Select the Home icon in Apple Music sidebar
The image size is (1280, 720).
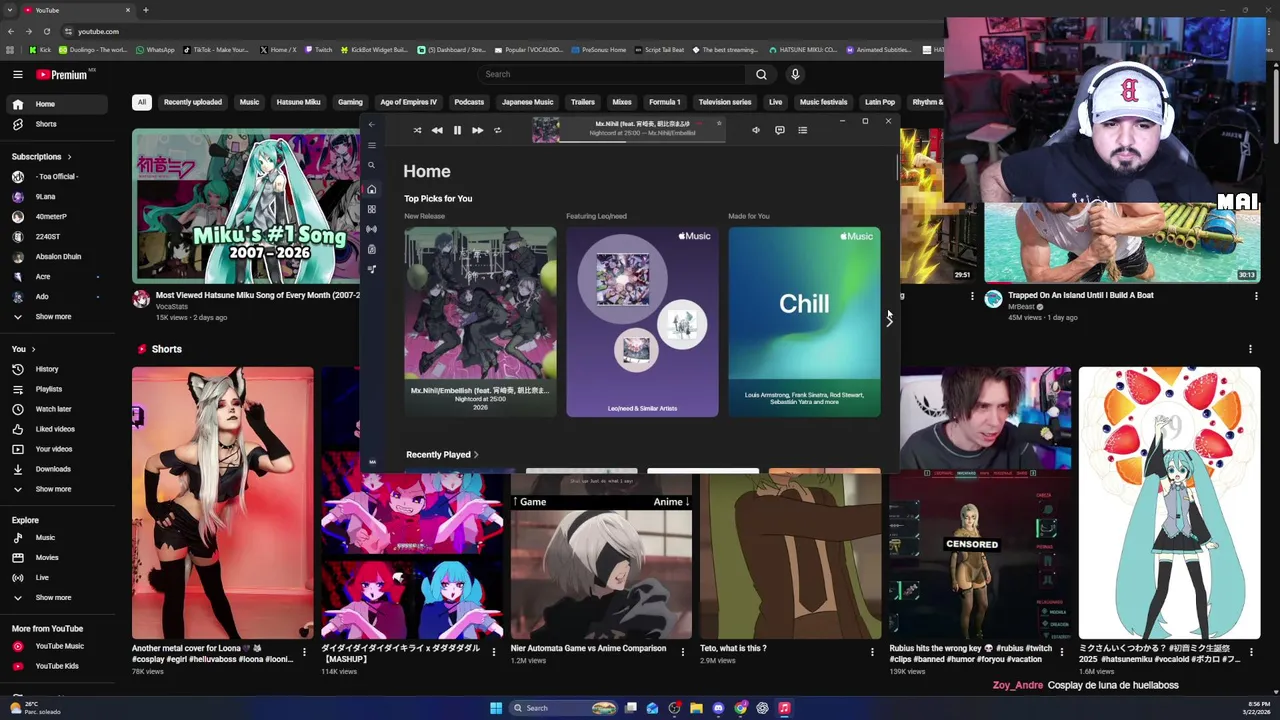click(x=371, y=189)
